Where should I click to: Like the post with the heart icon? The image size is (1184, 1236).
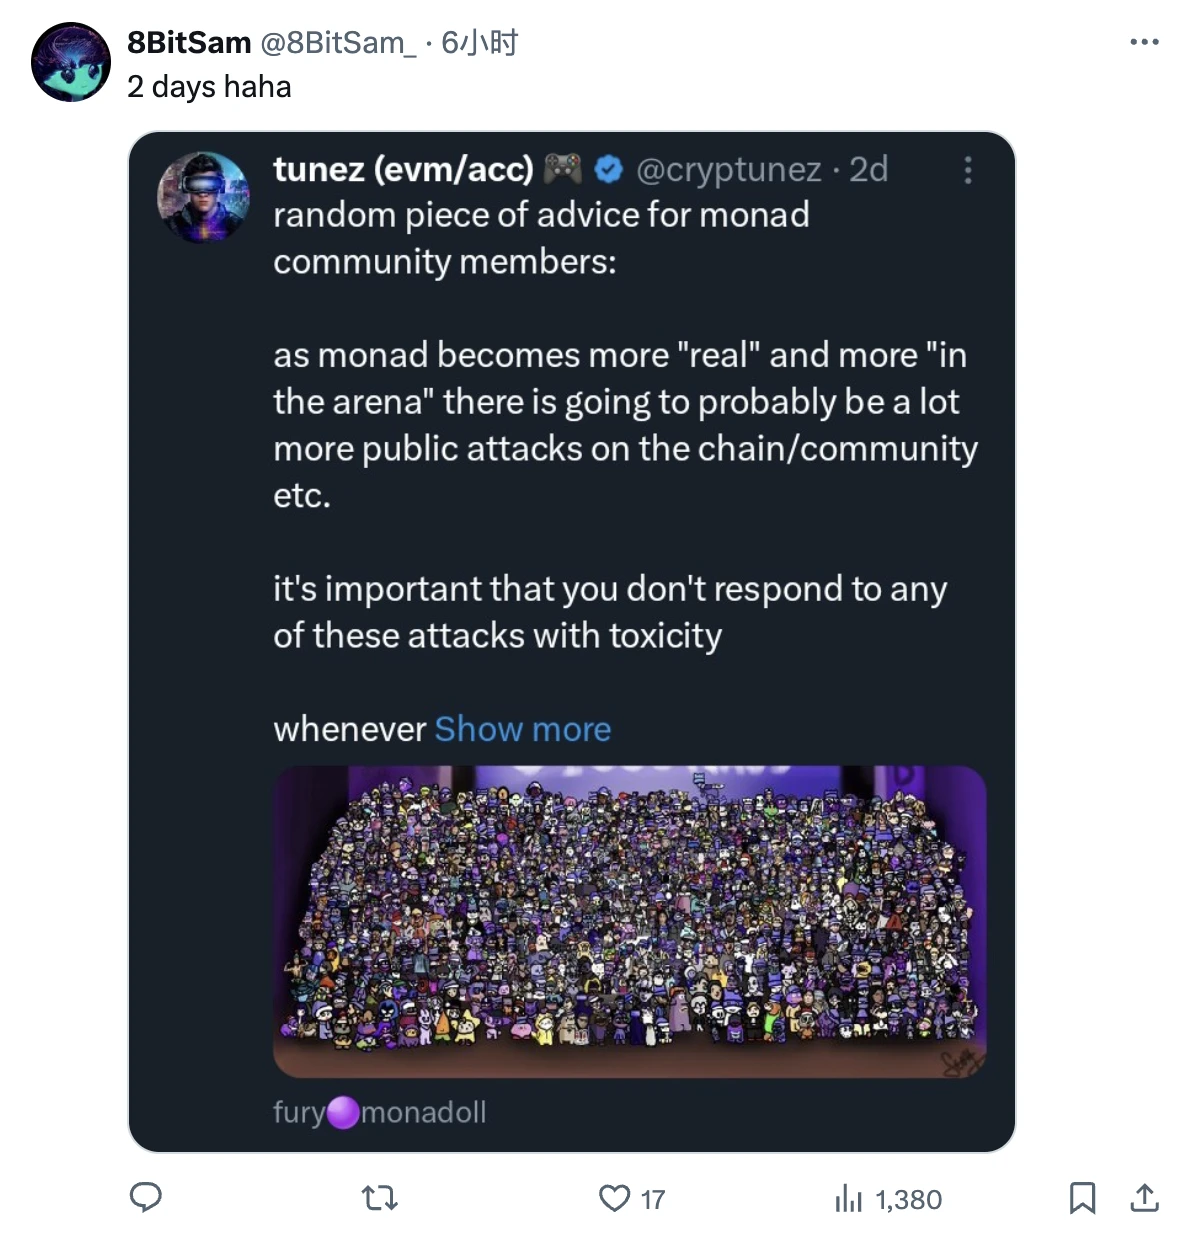tap(614, 1198)
